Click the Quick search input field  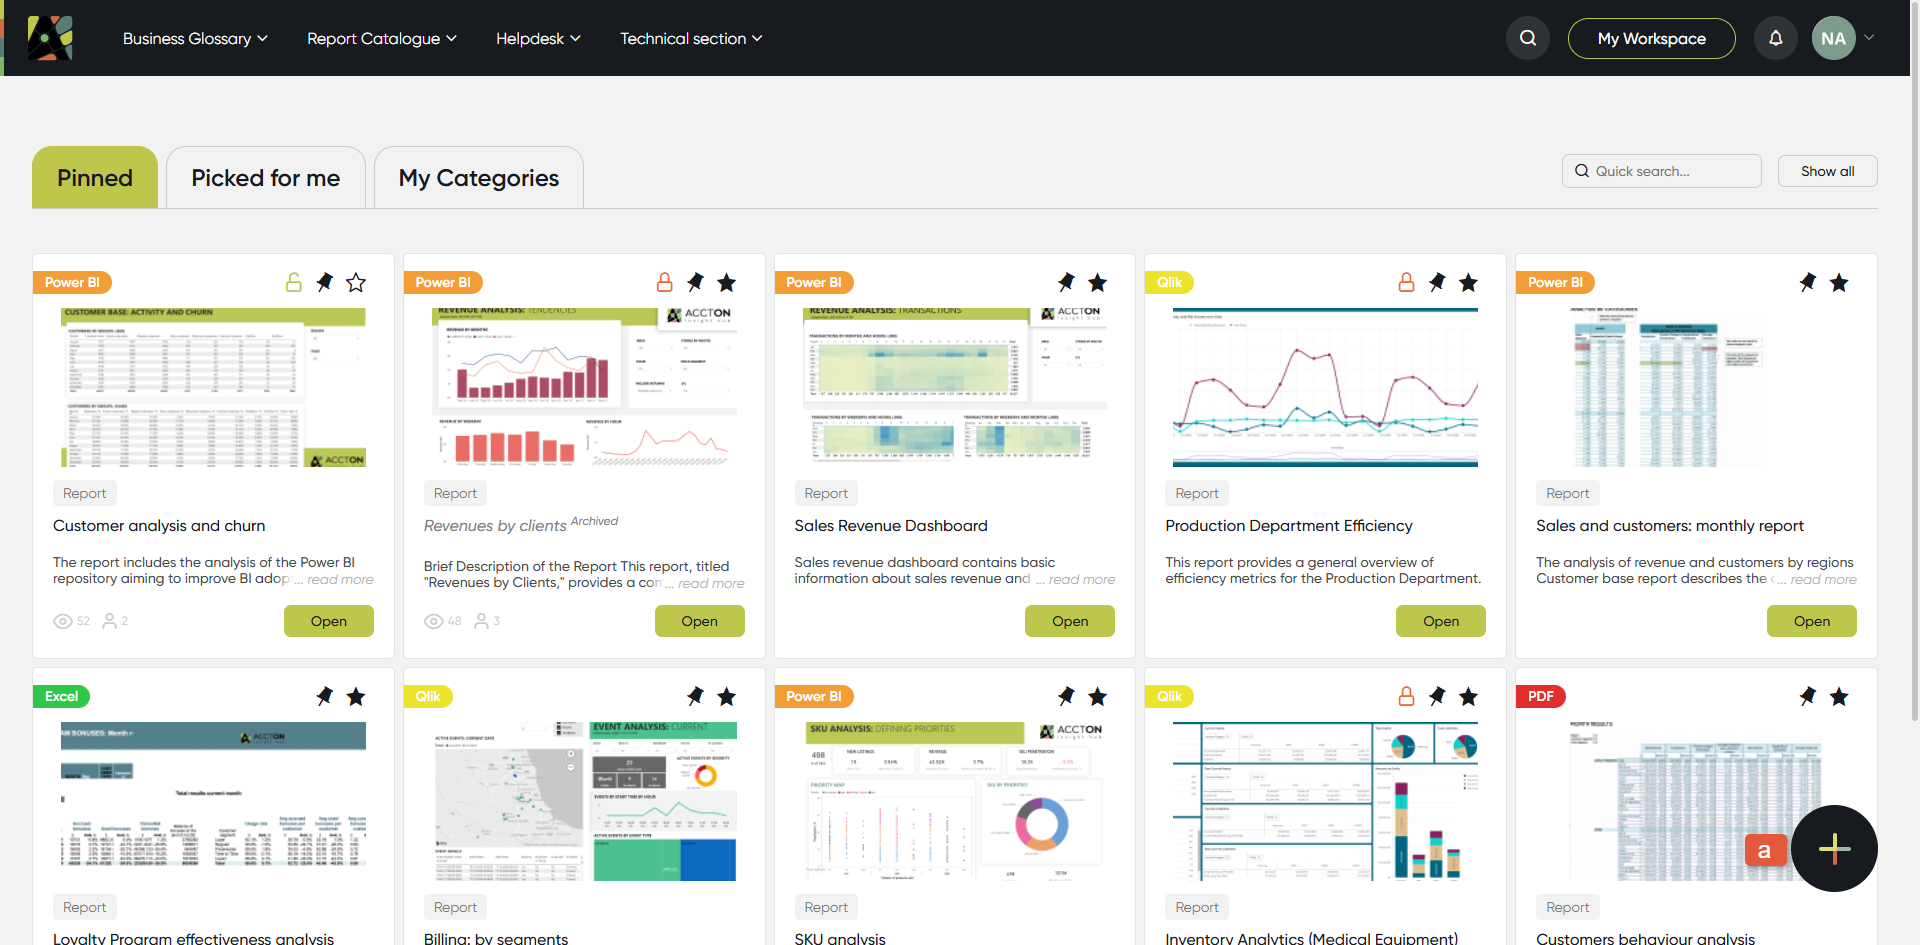click(x=1662, y=171)
